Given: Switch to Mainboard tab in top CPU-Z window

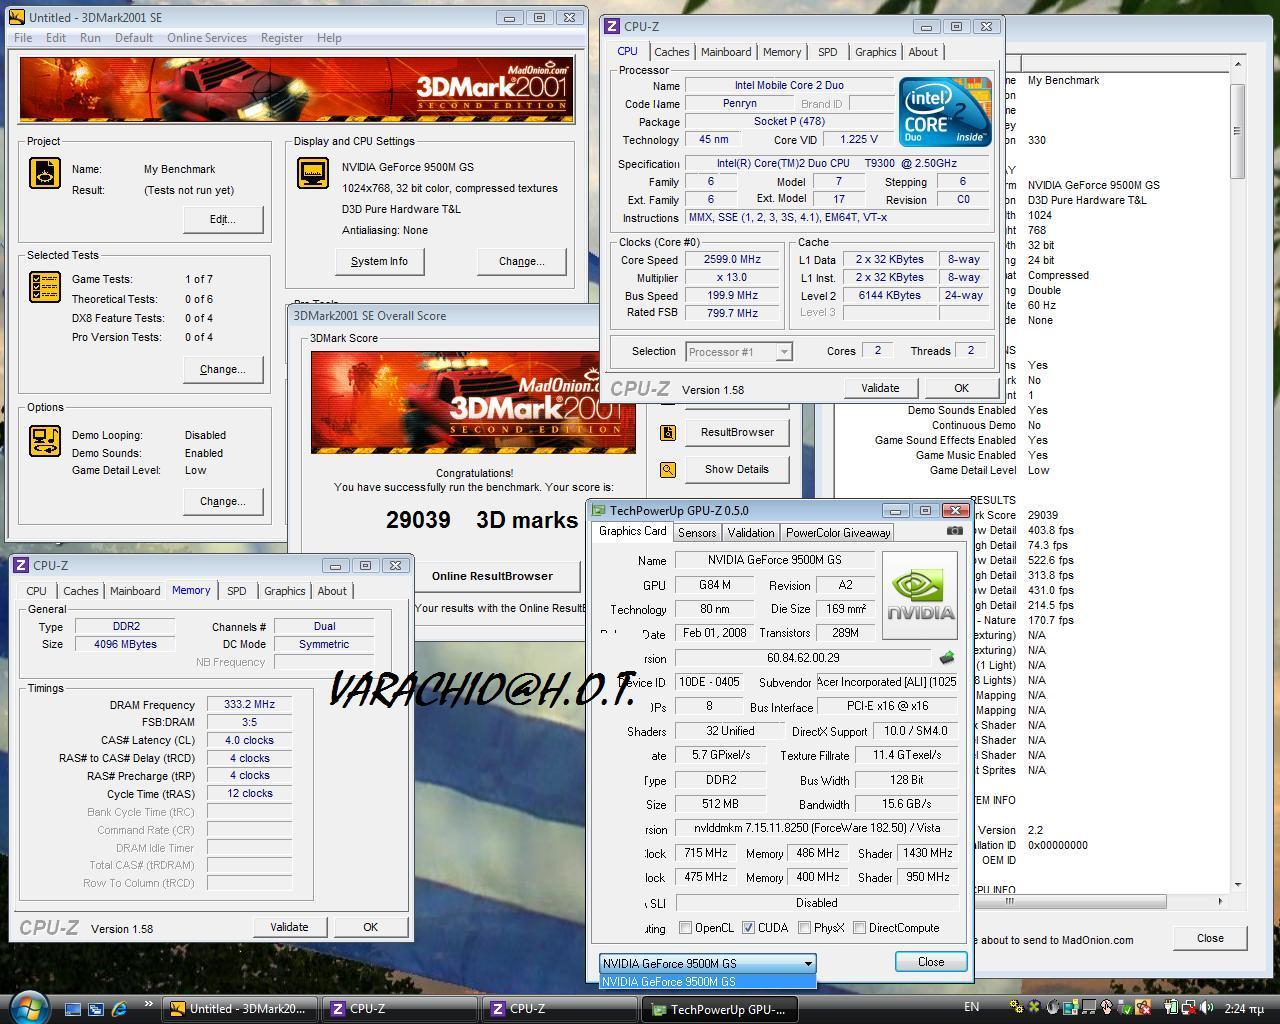Looking at the screenshot, I should click(726, 52).
